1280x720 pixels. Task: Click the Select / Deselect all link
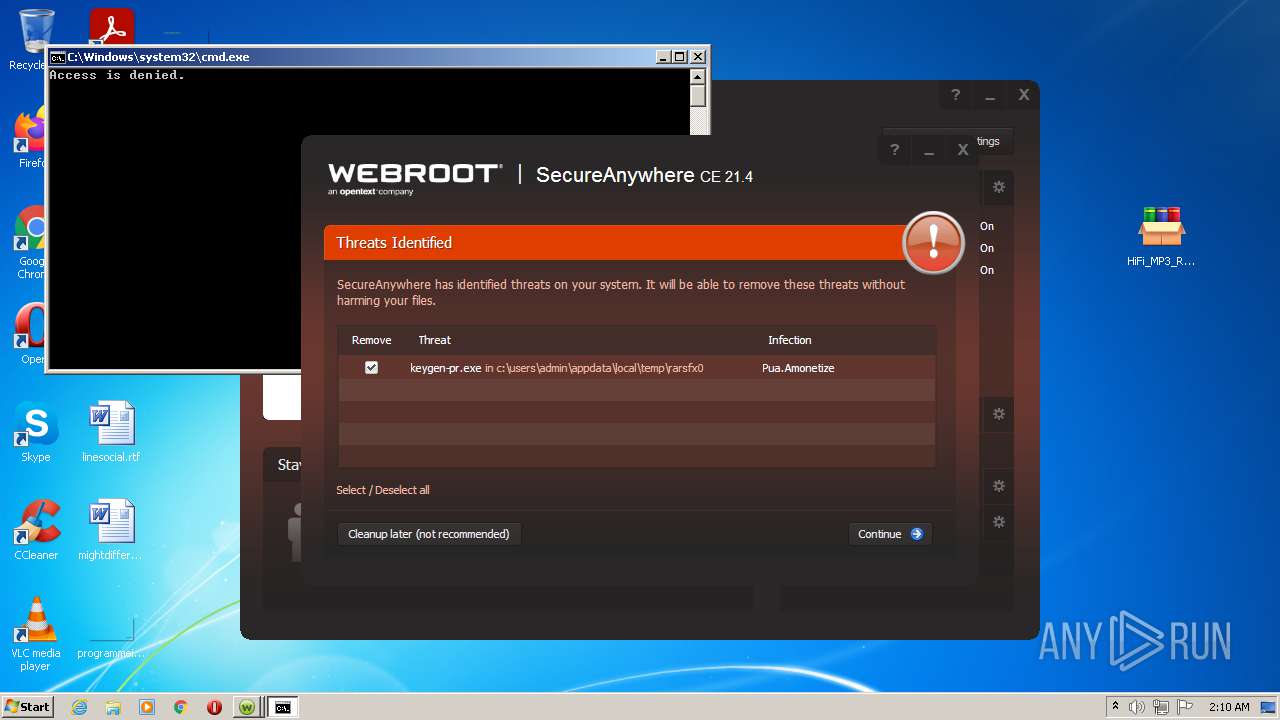coord(383,490)
